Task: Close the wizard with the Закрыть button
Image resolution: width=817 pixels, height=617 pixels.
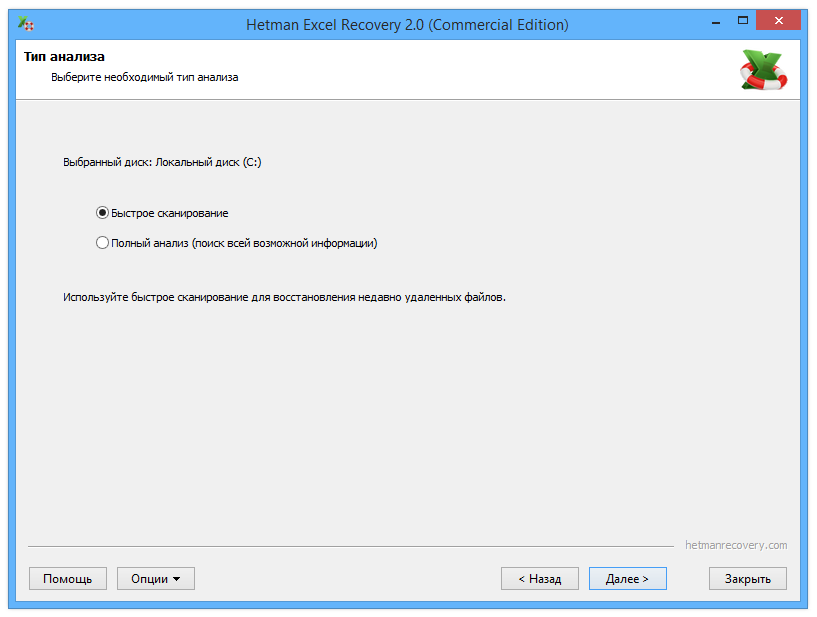Action: click(x=747, y=578)
